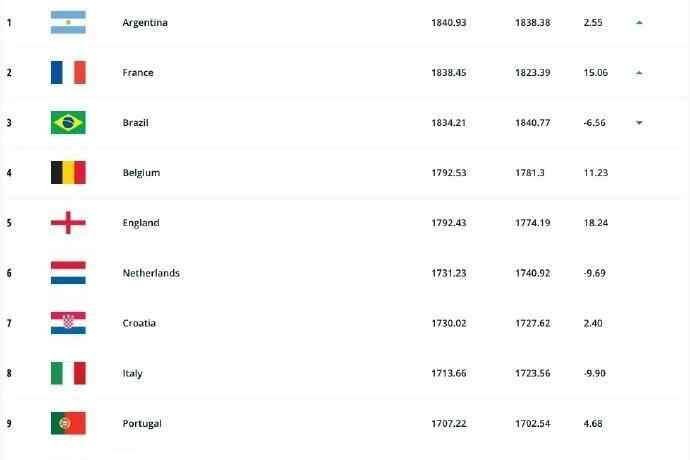Click the Argentina flag icon
Viewport: 690px width, 460px height.
(68, 22)
